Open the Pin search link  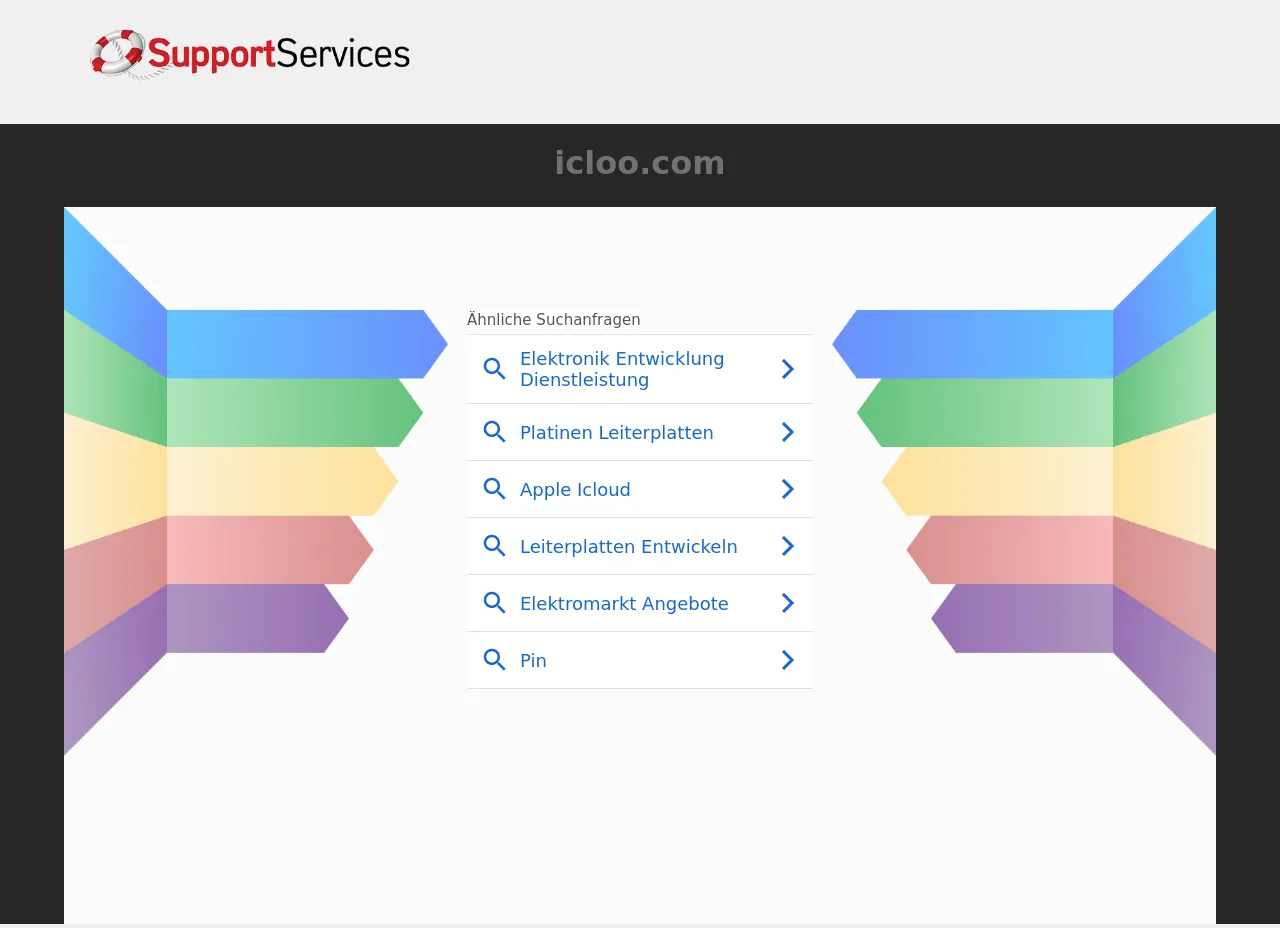(640, 660)
